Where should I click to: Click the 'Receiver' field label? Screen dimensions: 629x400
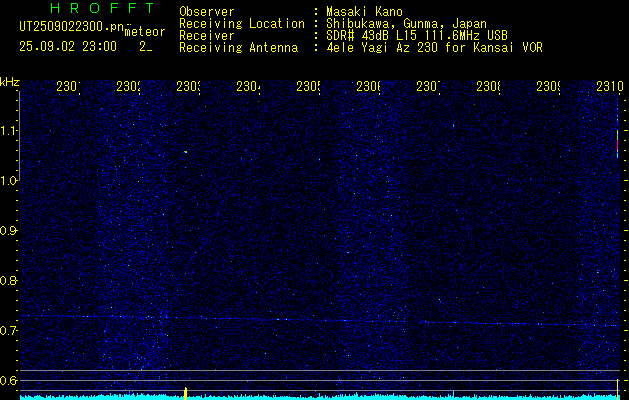click(207, 36)
